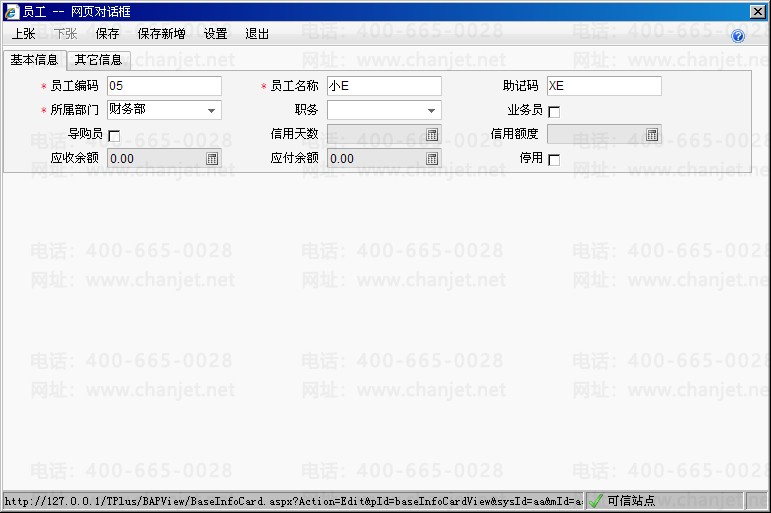Click 退出 to exit the dialog
Image resolution: width=771 pixels, height=513 pixels.
coord(257,33)
